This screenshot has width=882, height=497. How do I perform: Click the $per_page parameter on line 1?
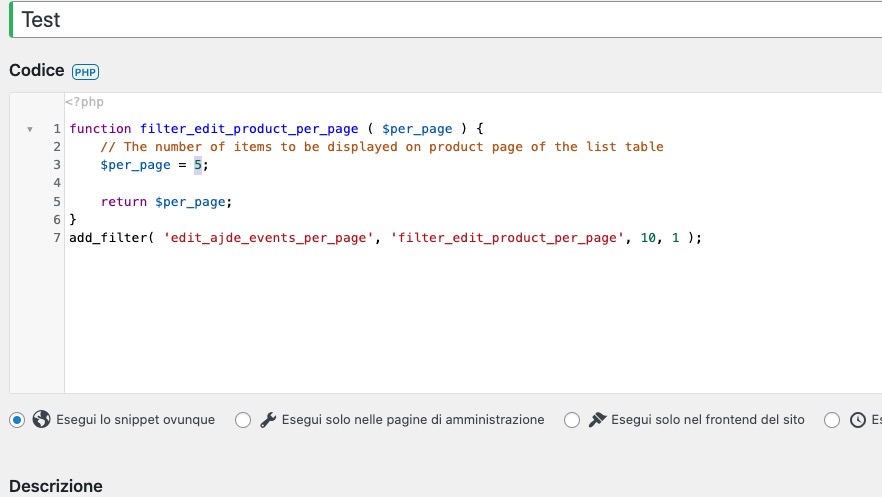click(x=417, y=129)
